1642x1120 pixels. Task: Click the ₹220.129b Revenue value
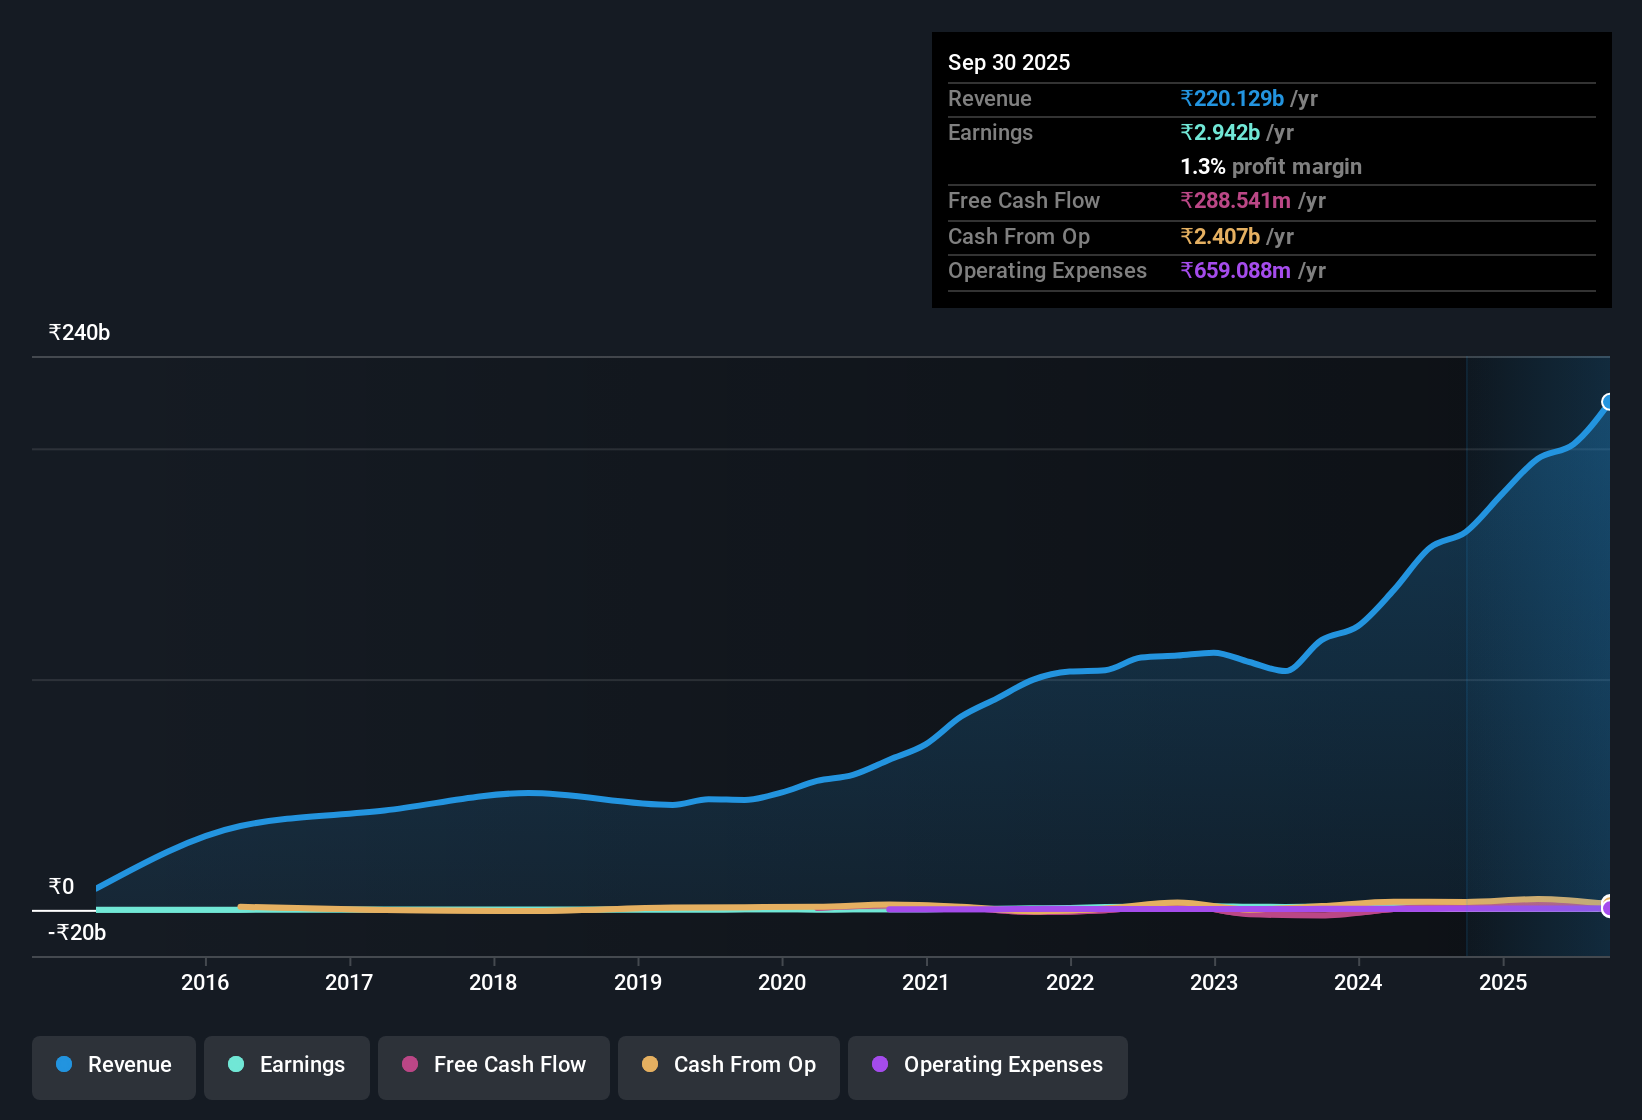[1231, 98]
